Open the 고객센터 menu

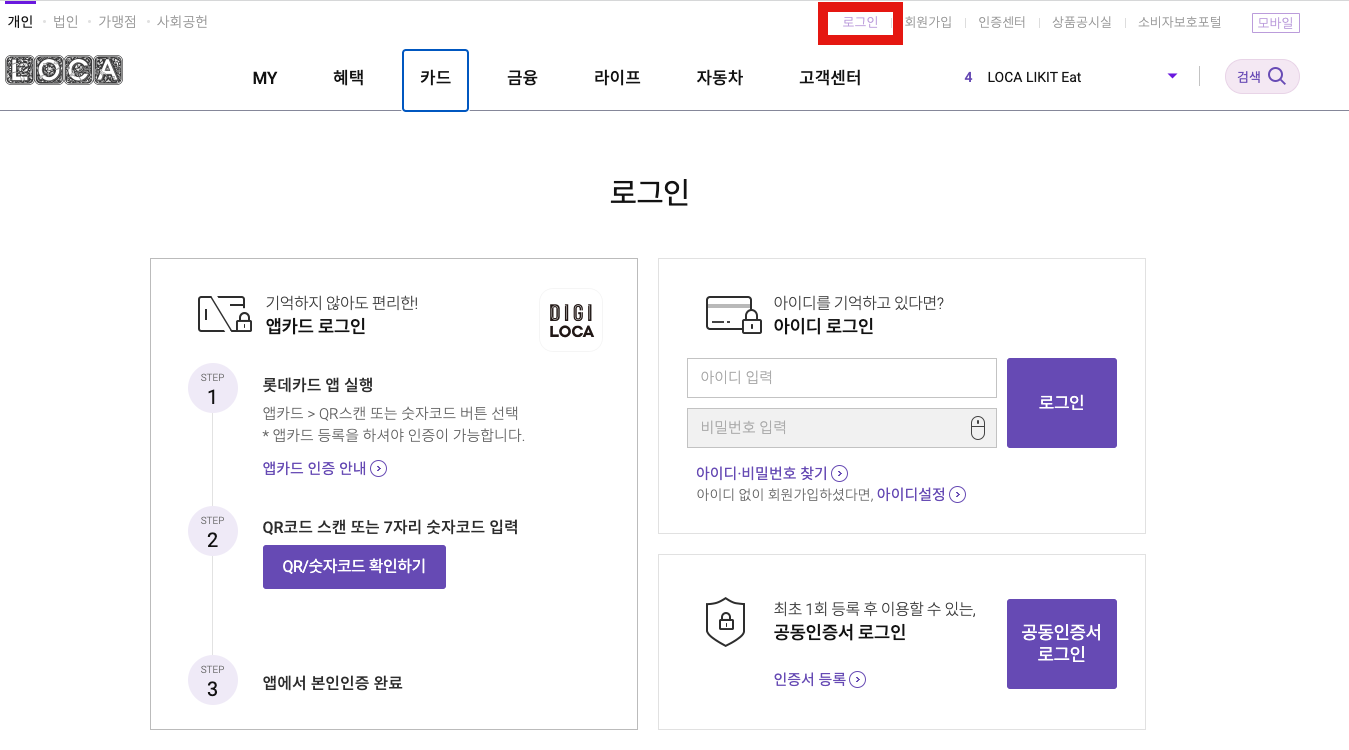(830, 77)
